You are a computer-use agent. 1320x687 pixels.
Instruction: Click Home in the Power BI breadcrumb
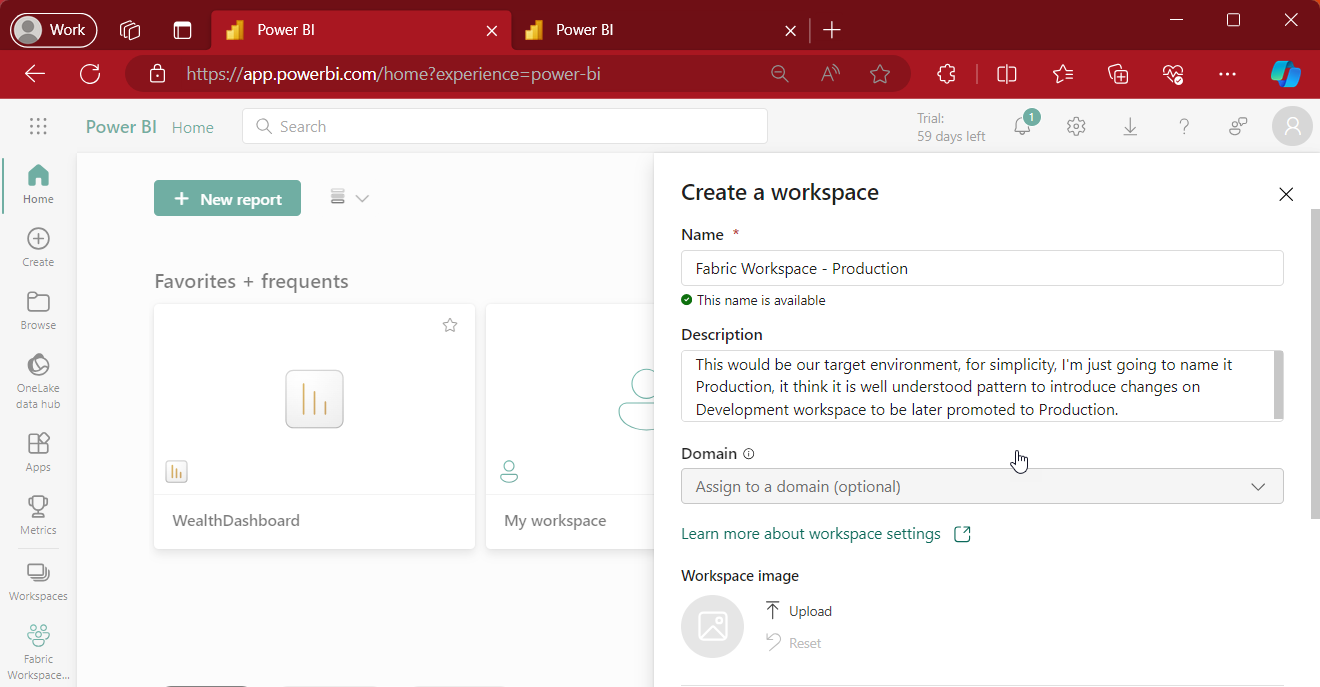(x=193, y=127)
